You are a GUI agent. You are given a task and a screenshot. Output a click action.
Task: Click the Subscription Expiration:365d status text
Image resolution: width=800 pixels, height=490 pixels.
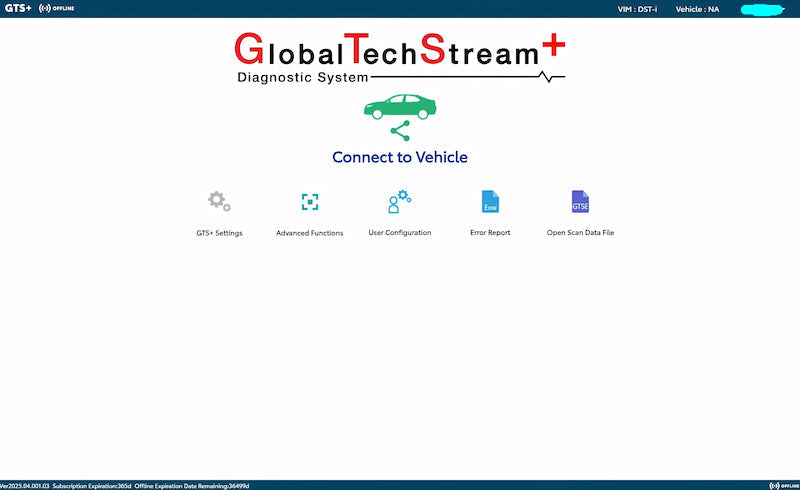[x=92, y=486]
